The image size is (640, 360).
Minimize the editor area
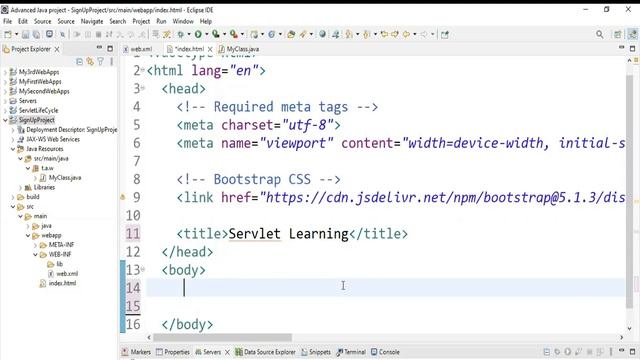621,48
